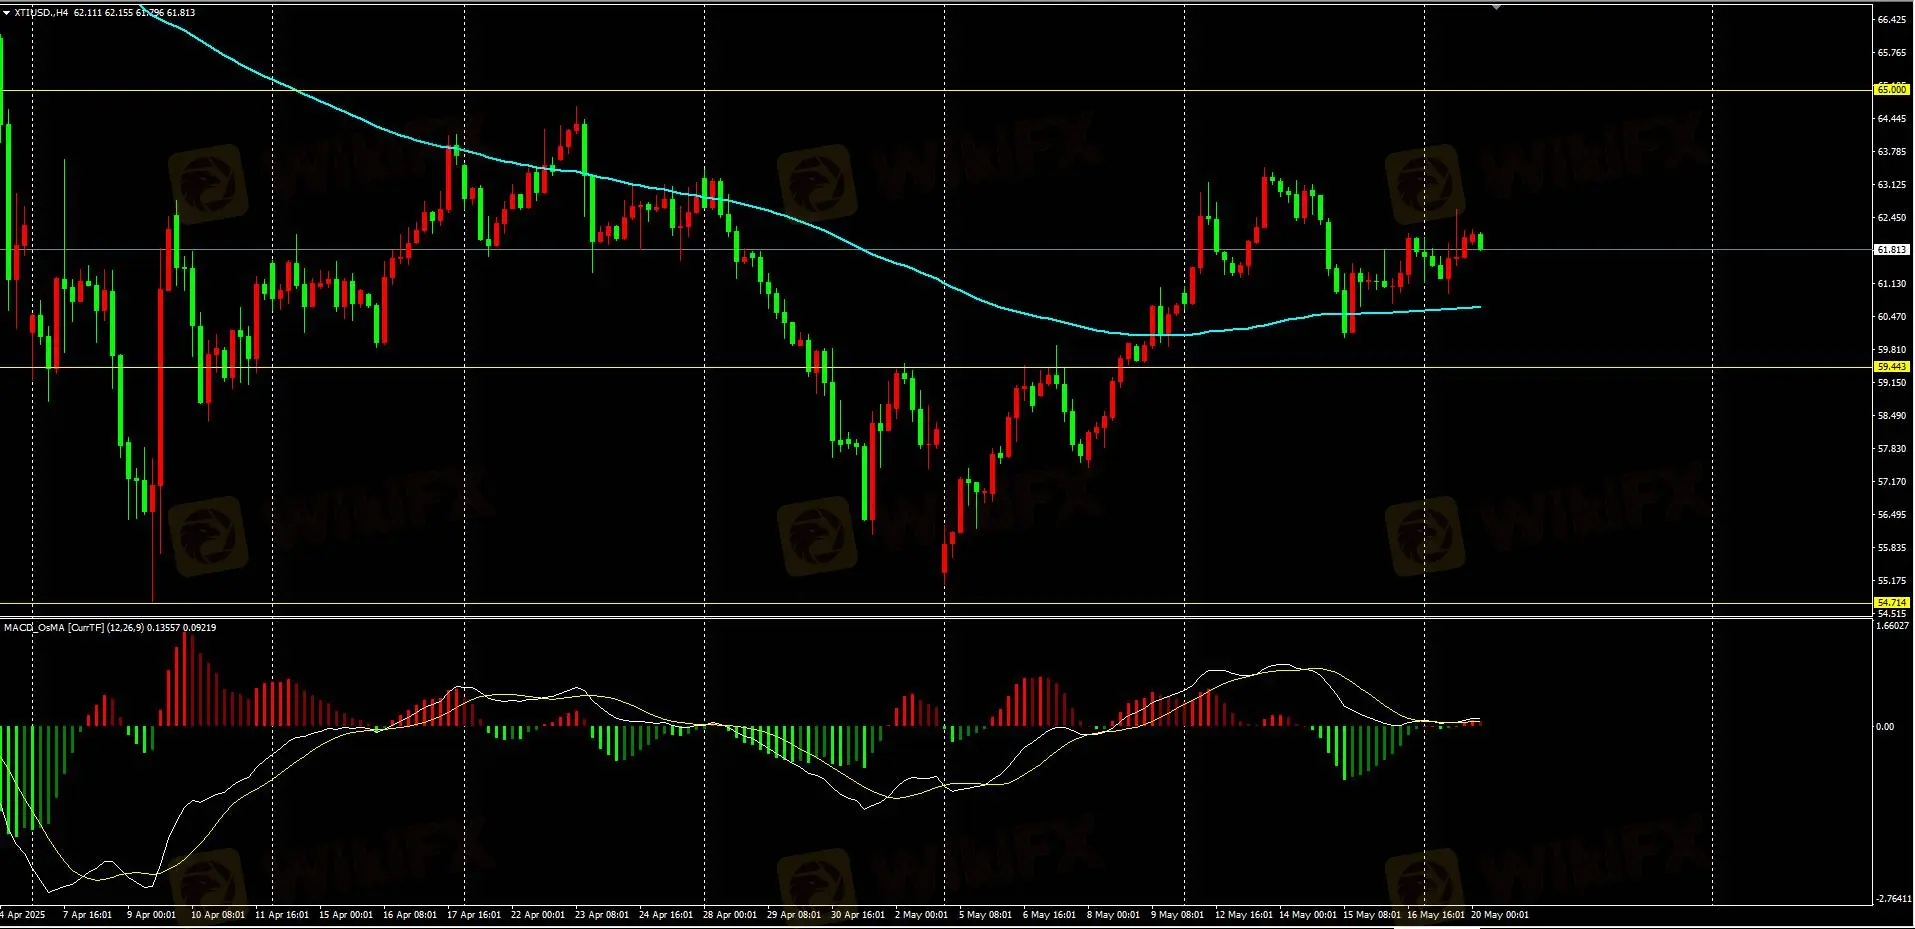Click the 55.835 price axis value

click(x=1891, y=548)
